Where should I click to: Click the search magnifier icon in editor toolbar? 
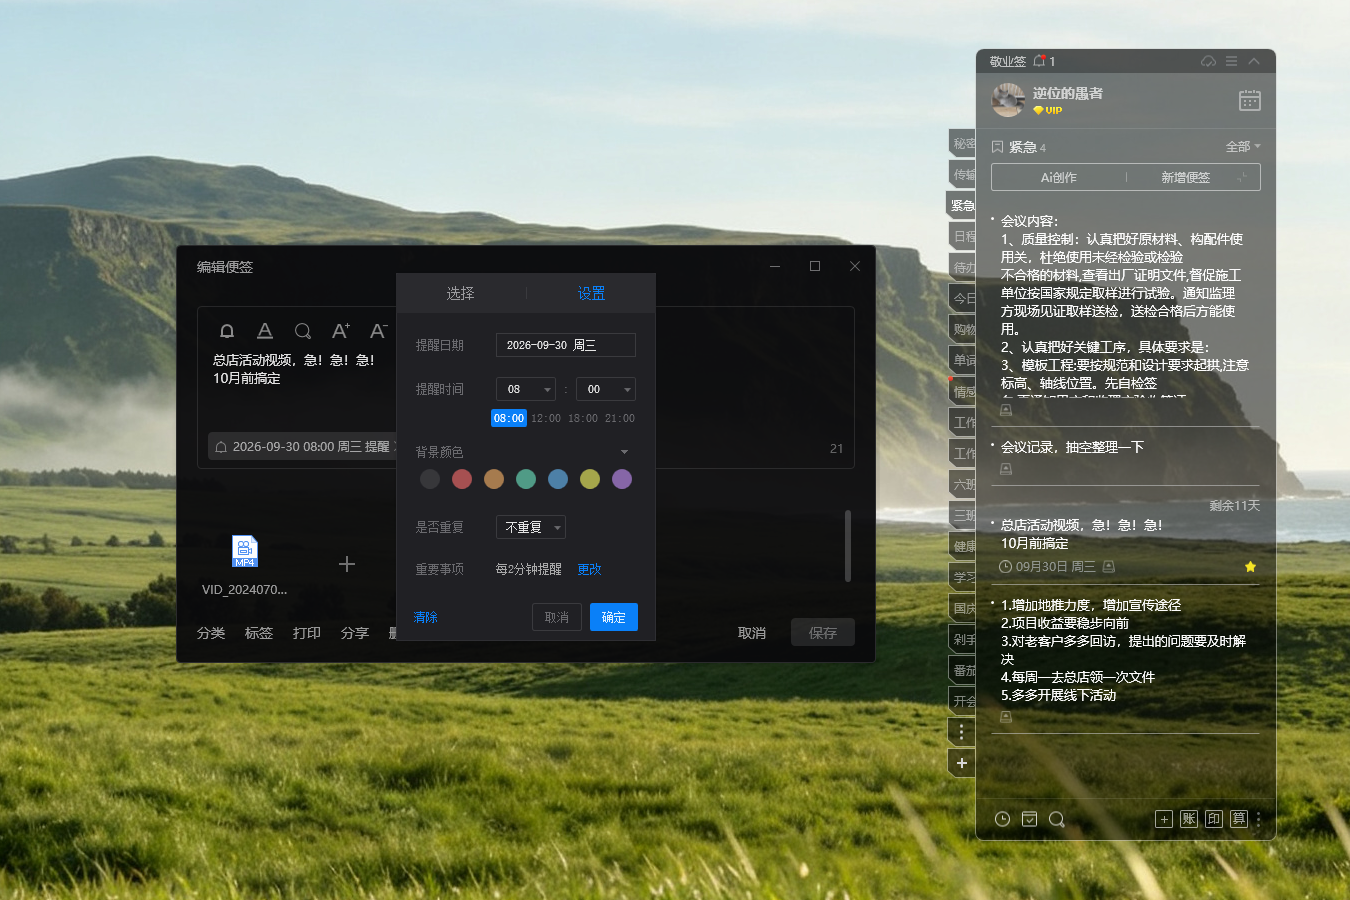[303, 331]
